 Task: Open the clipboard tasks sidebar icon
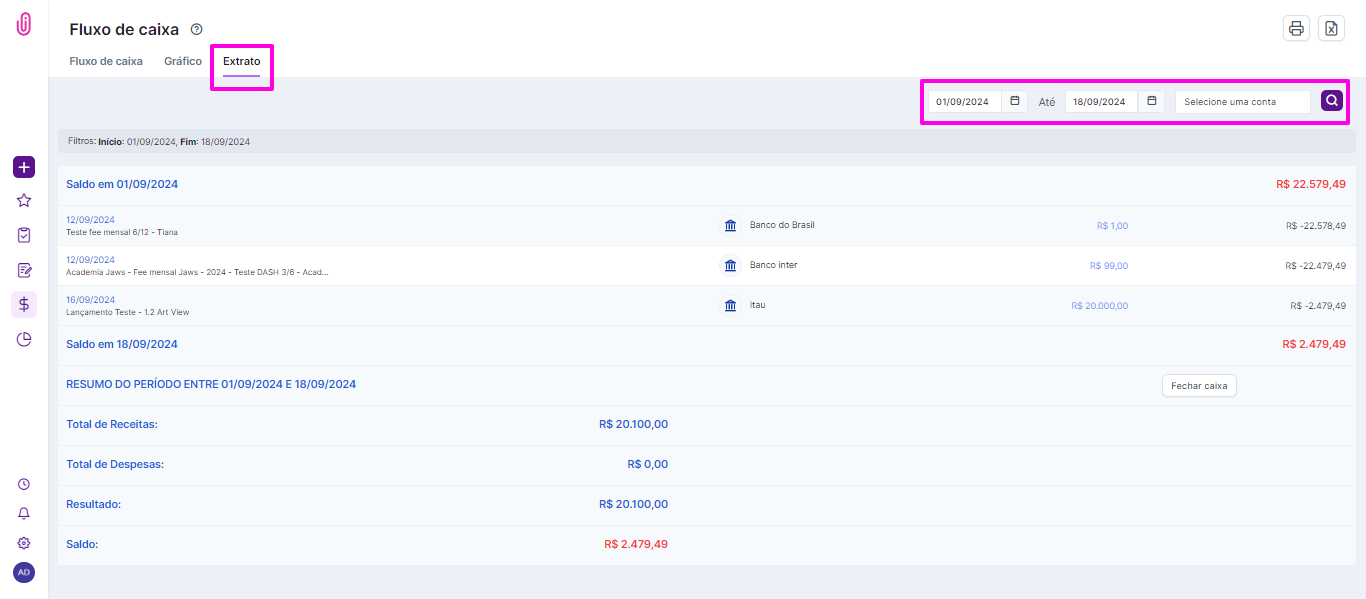[24, 235]
